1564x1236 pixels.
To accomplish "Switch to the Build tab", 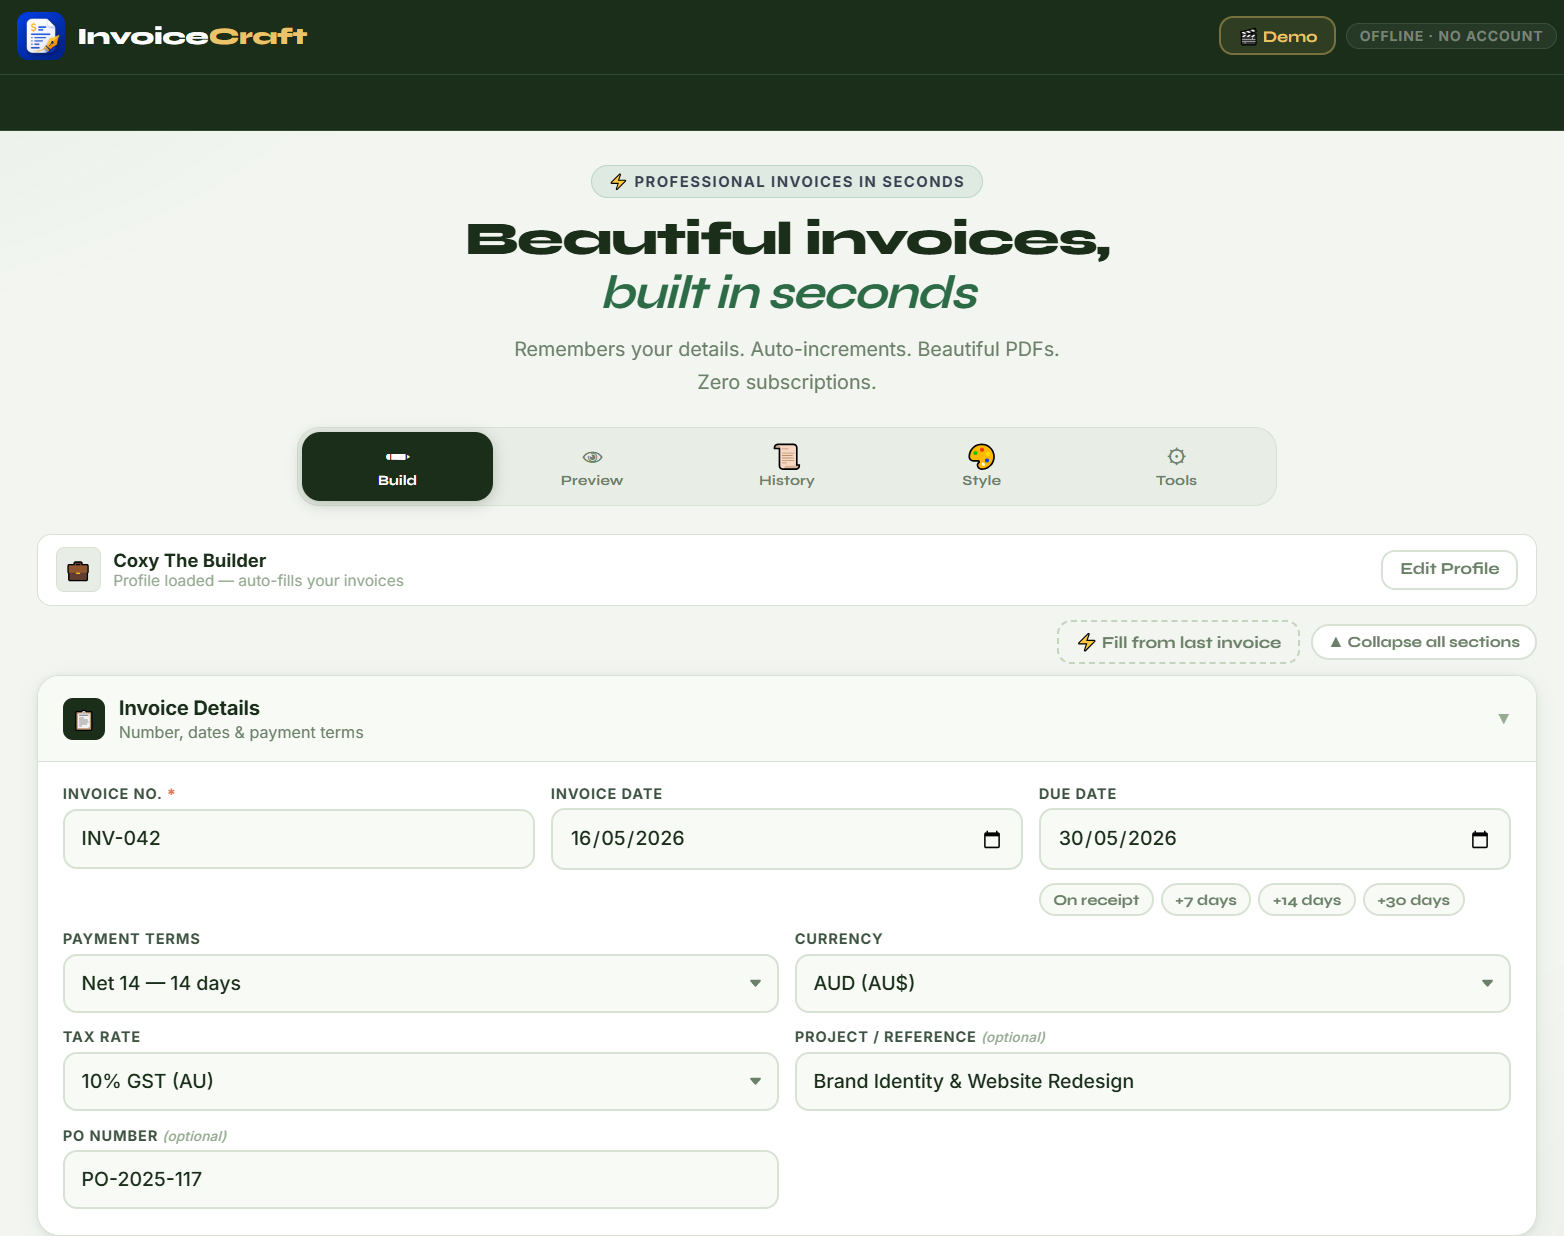I will 397,467.
